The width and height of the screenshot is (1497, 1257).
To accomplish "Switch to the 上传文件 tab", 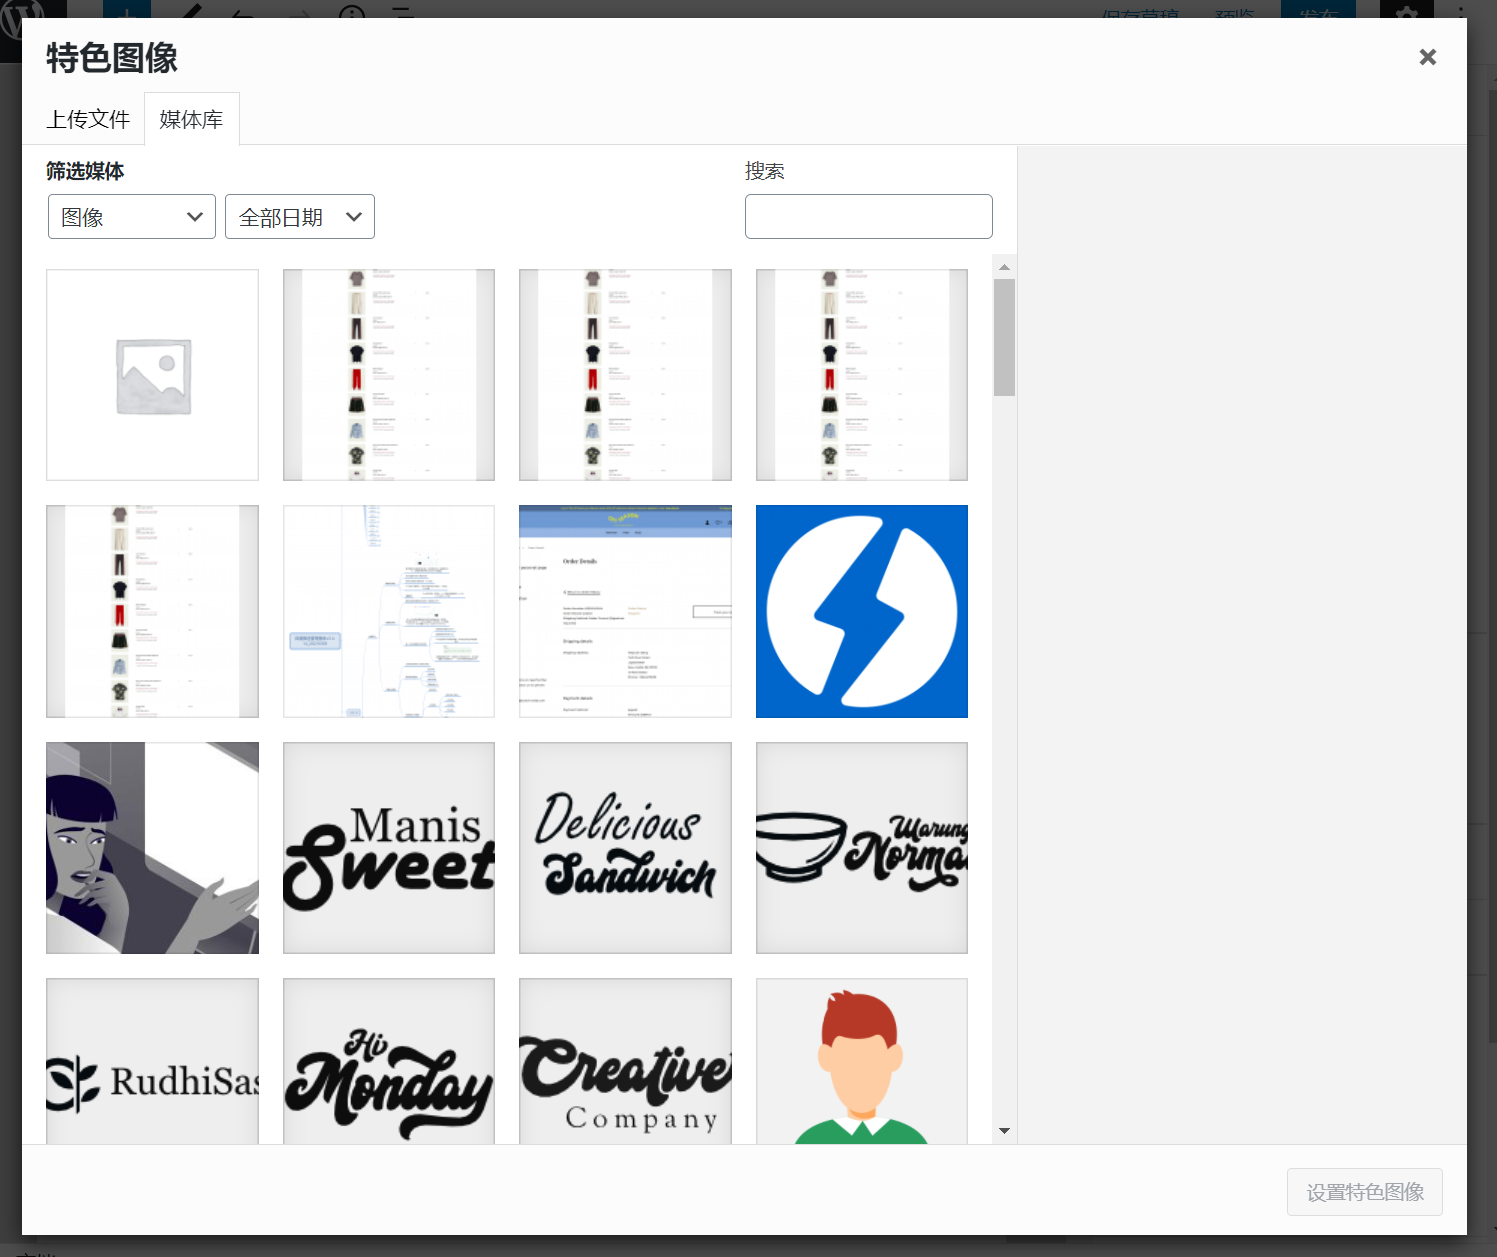I will tap(88, 120).
